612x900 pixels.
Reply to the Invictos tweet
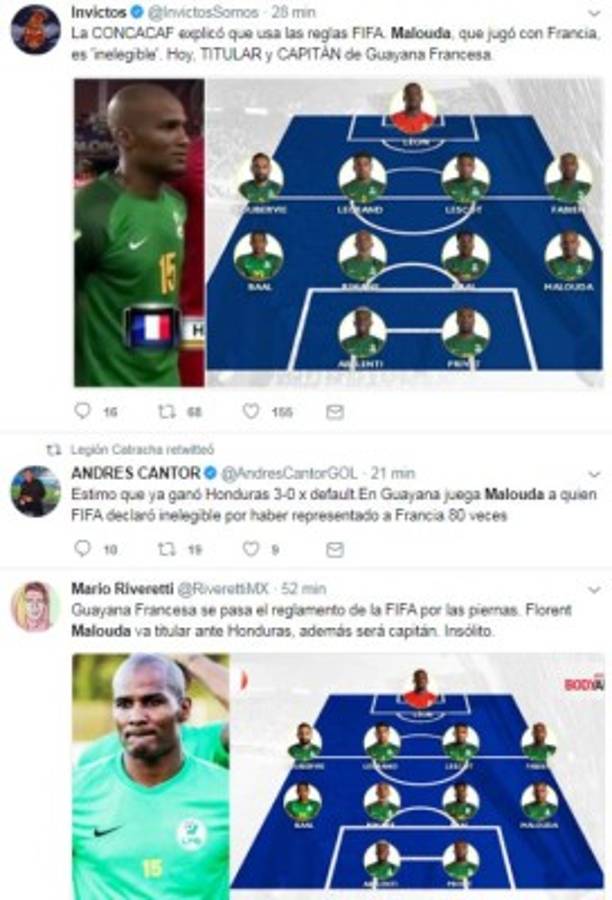(x=83, y=411)
